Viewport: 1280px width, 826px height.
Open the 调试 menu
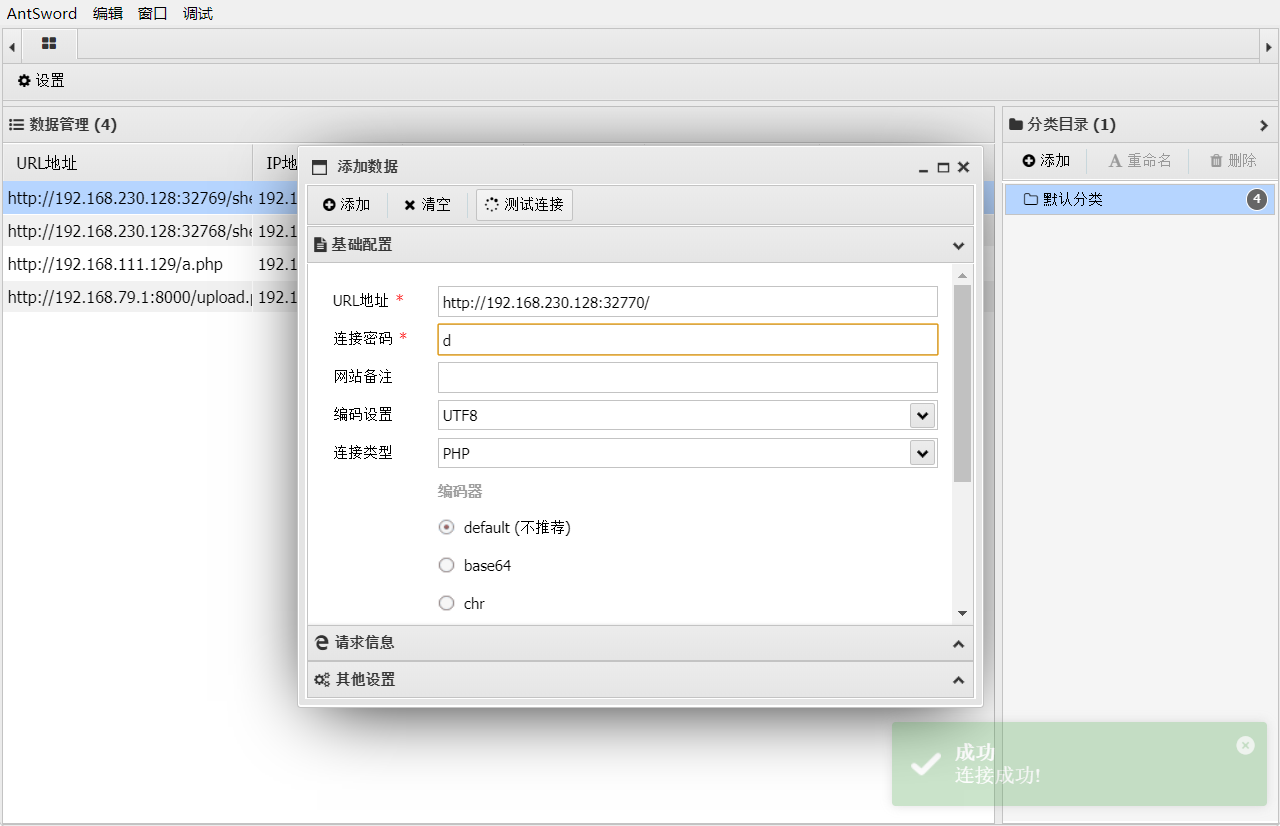tap(197, 14)
